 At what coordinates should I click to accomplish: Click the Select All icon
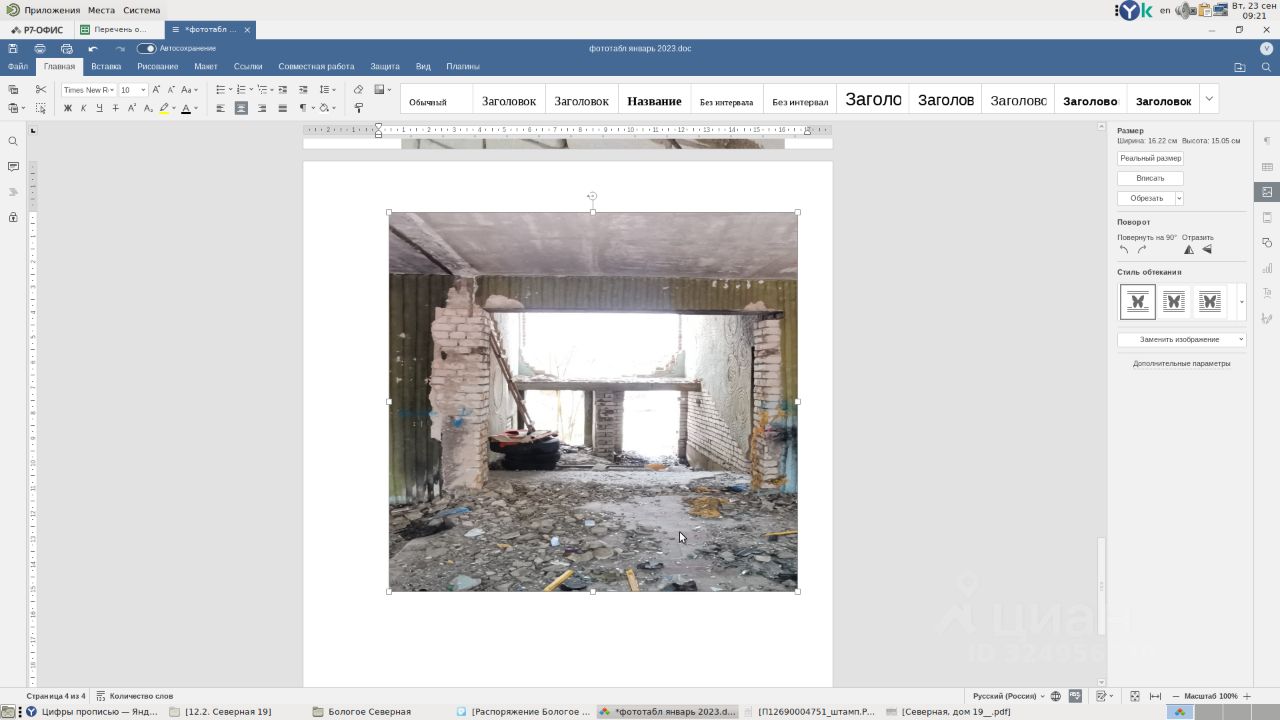pos(41,108)
